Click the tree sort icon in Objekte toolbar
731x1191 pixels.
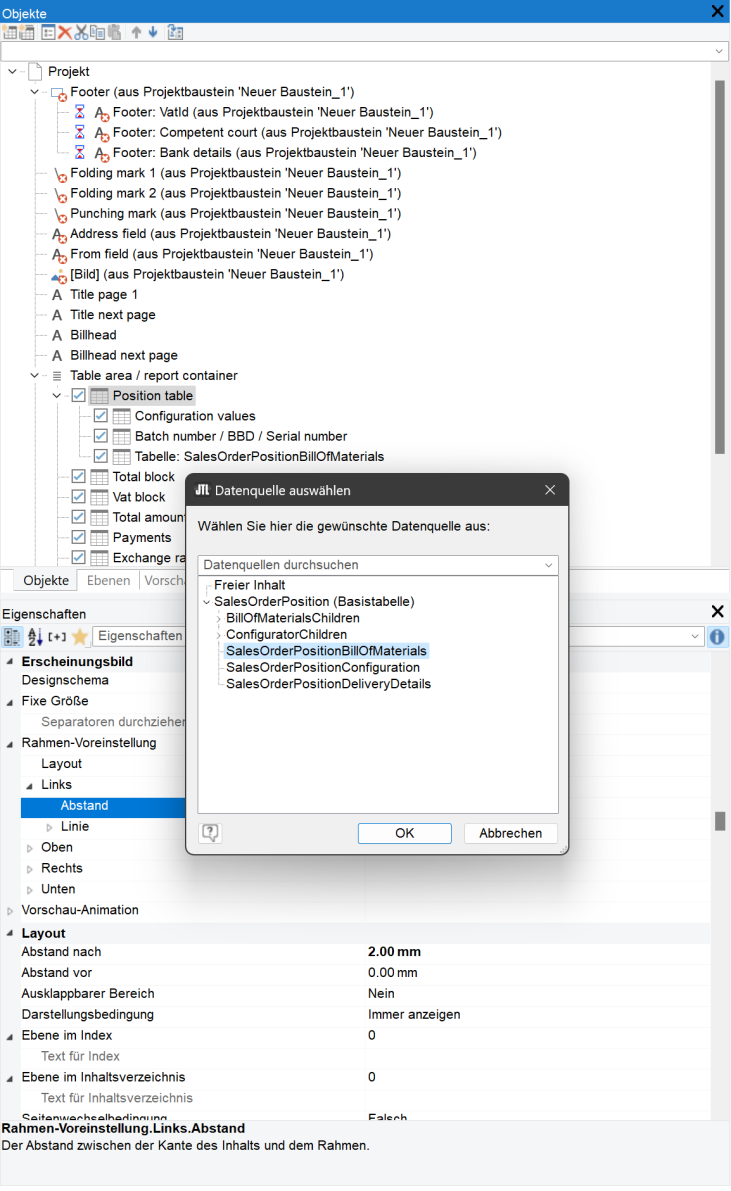176,33
